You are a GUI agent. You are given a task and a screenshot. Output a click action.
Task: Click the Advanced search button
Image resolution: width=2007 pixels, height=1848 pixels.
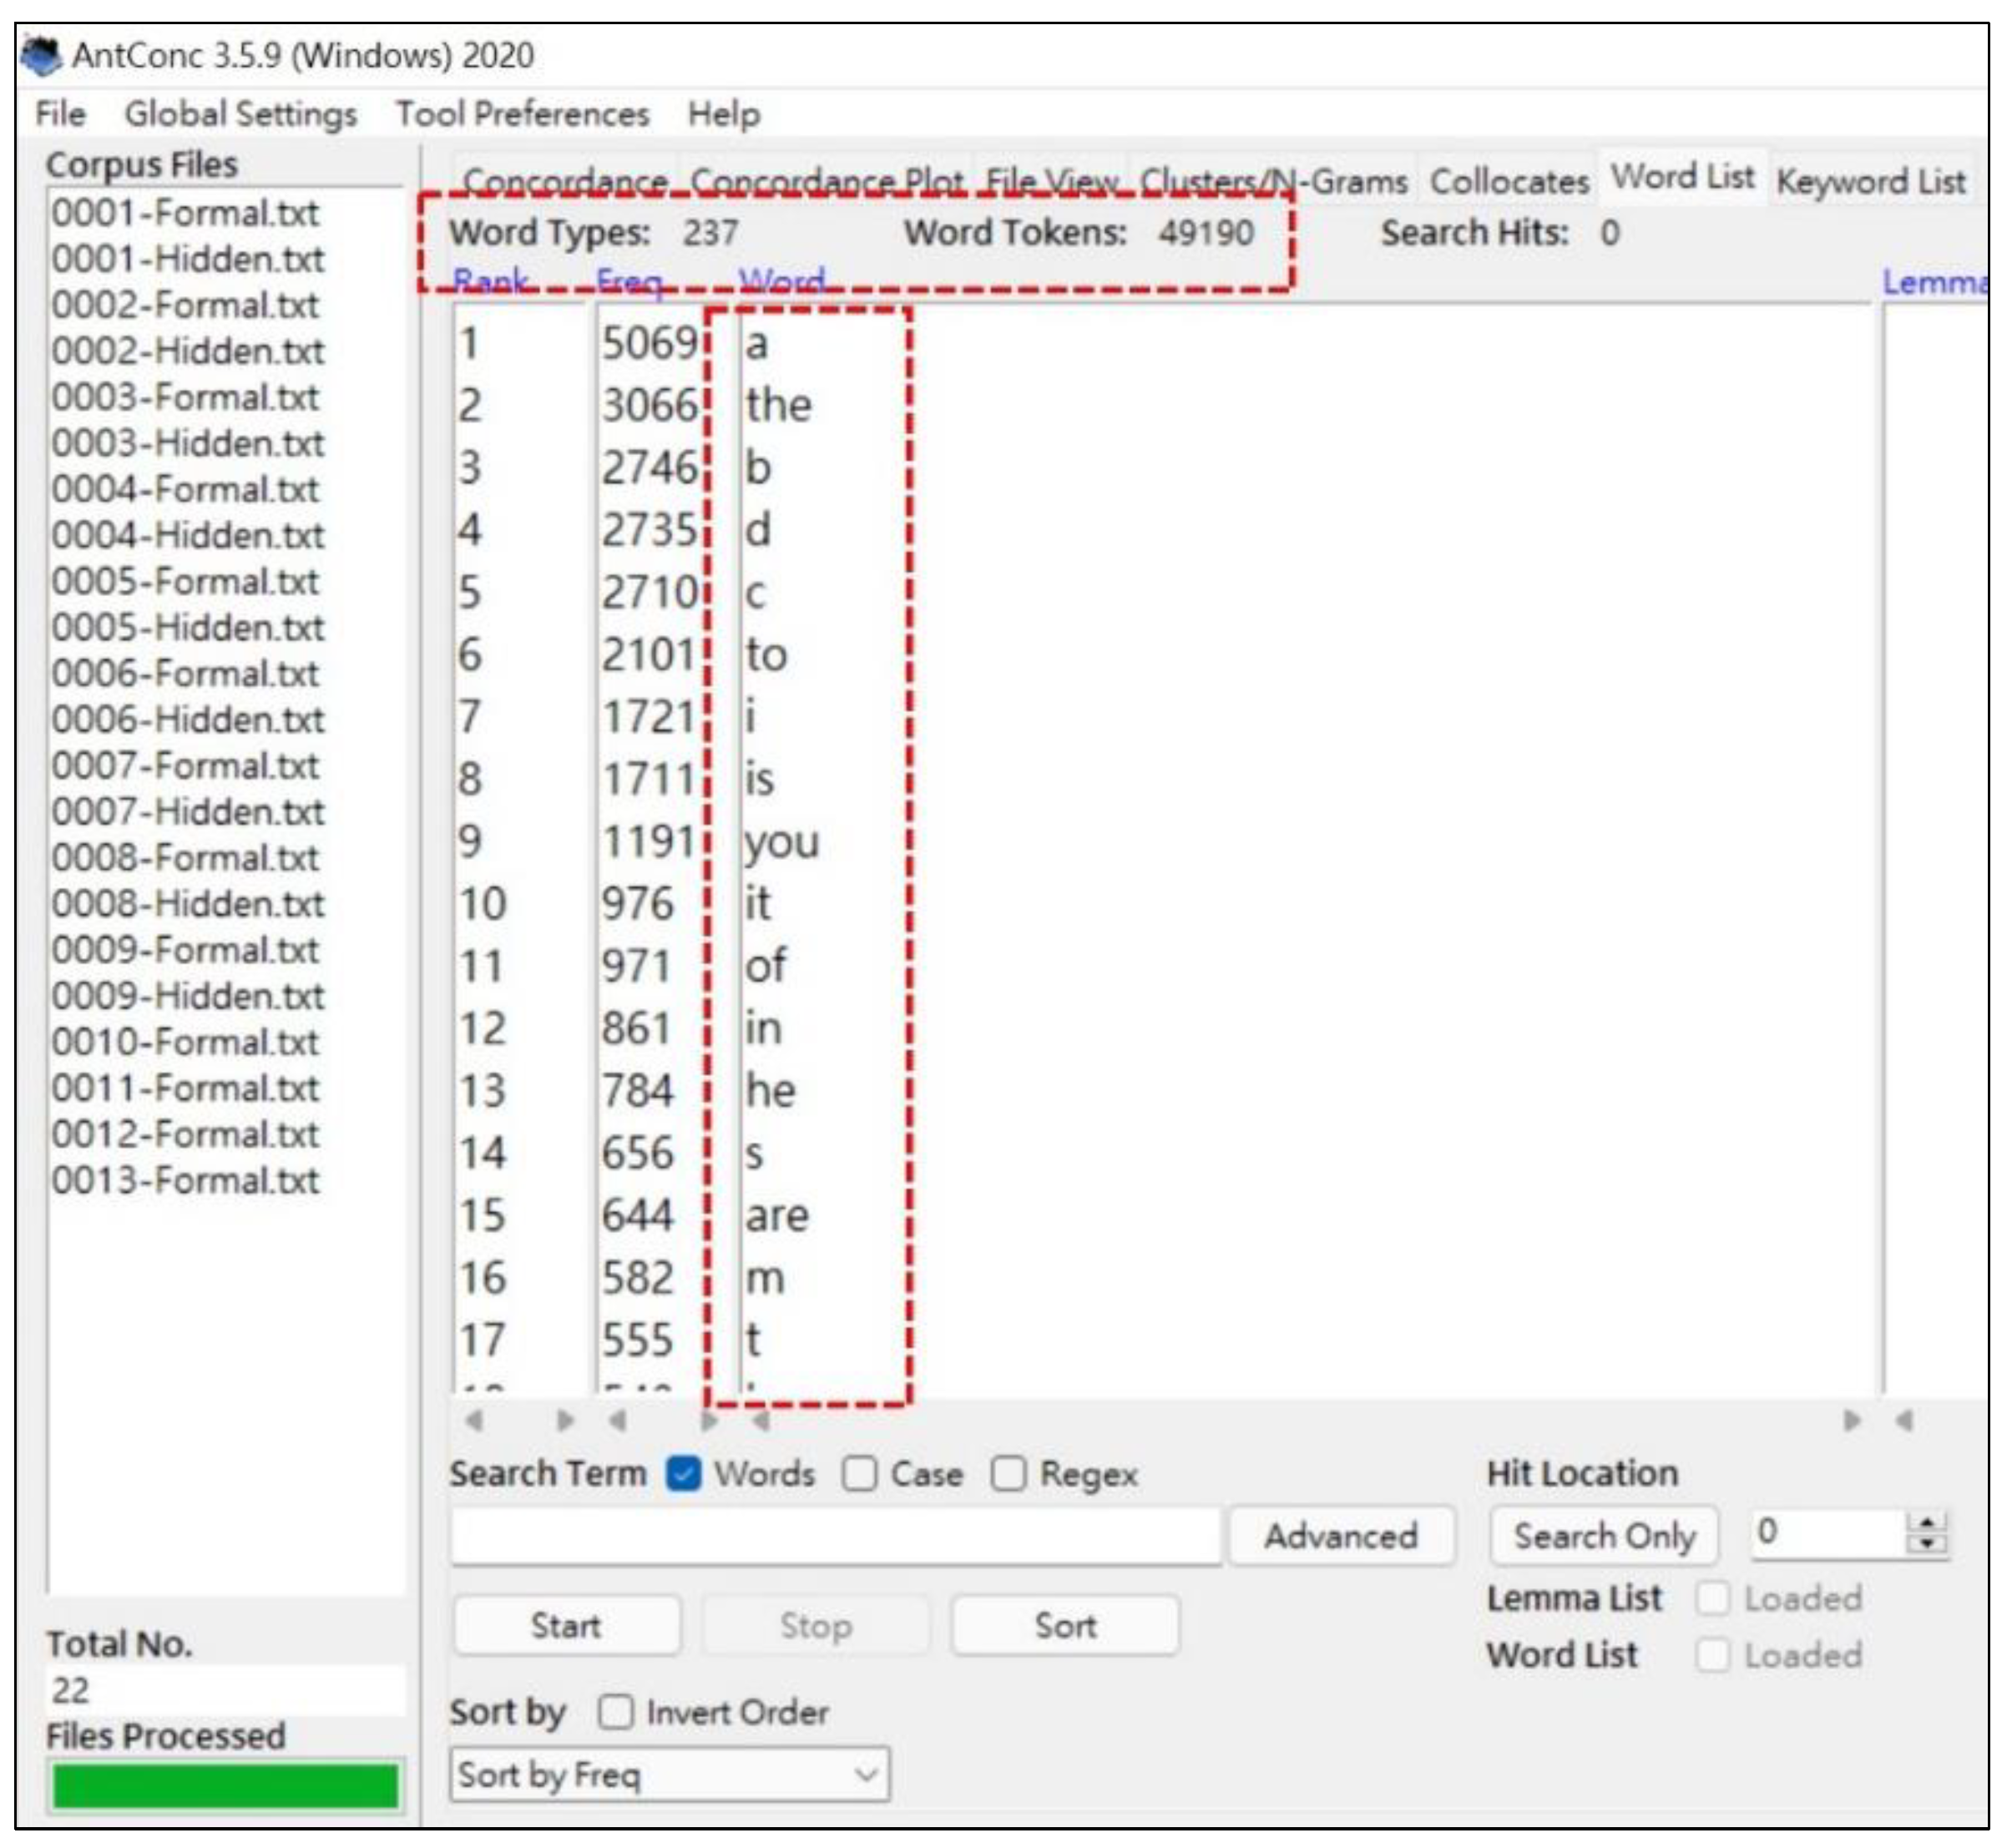pos(1340,1536)
